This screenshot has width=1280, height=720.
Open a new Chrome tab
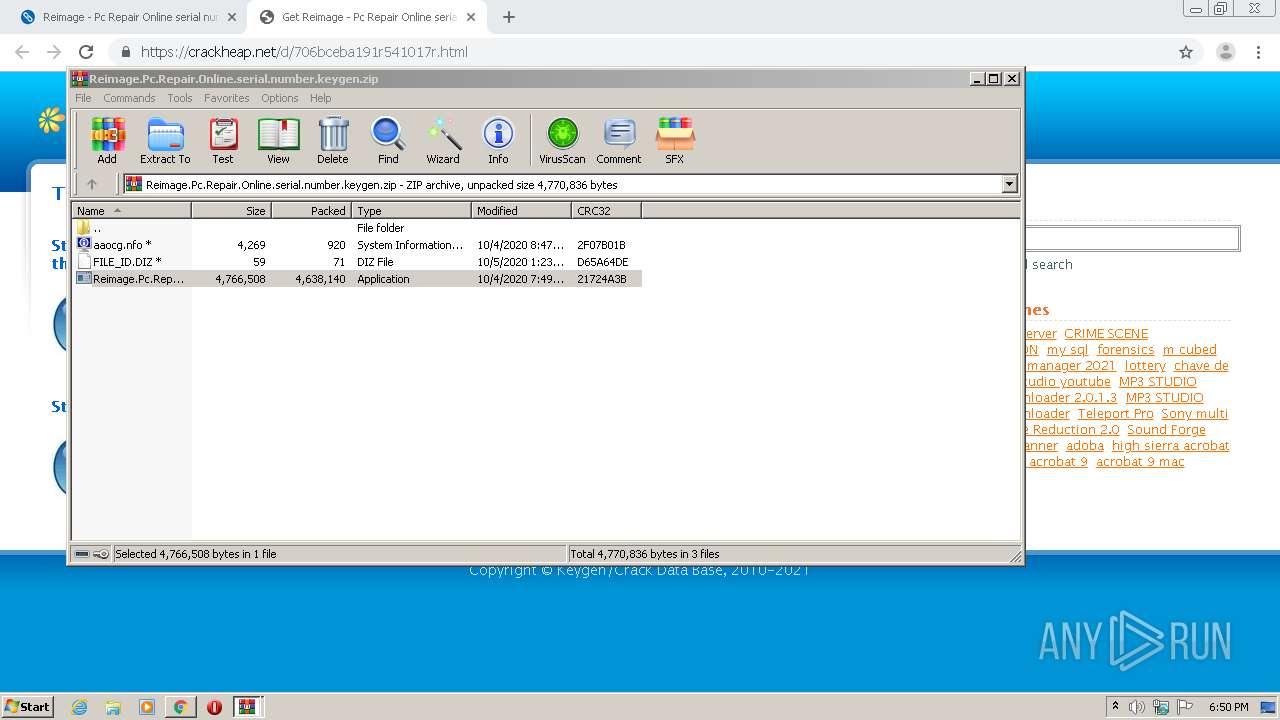[x=509, y=17]
